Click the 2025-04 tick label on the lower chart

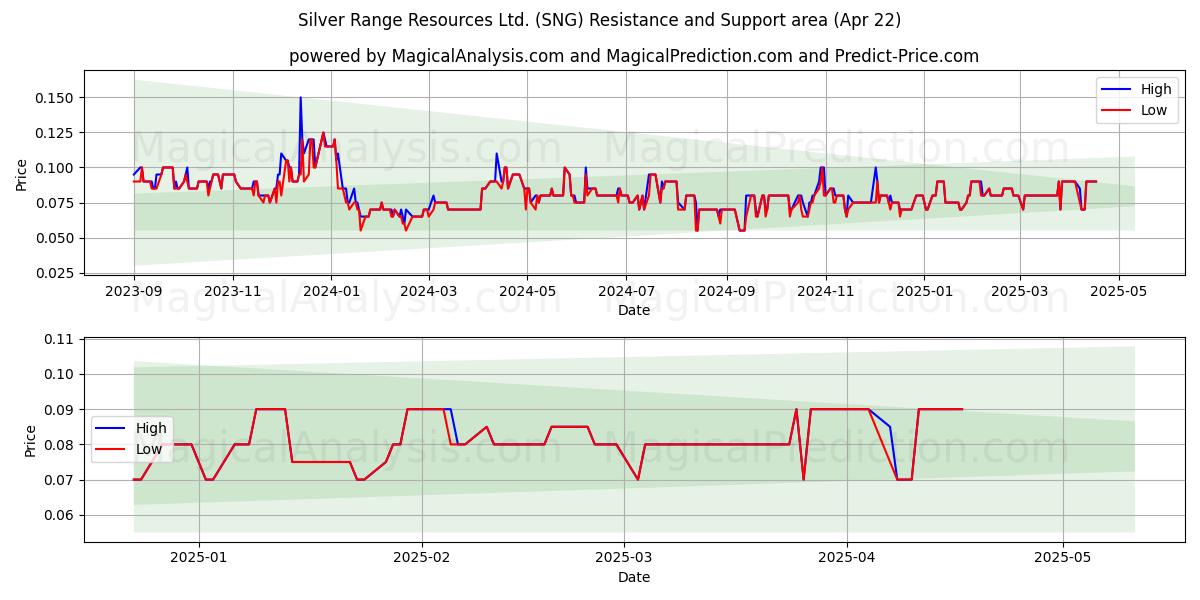847,558
